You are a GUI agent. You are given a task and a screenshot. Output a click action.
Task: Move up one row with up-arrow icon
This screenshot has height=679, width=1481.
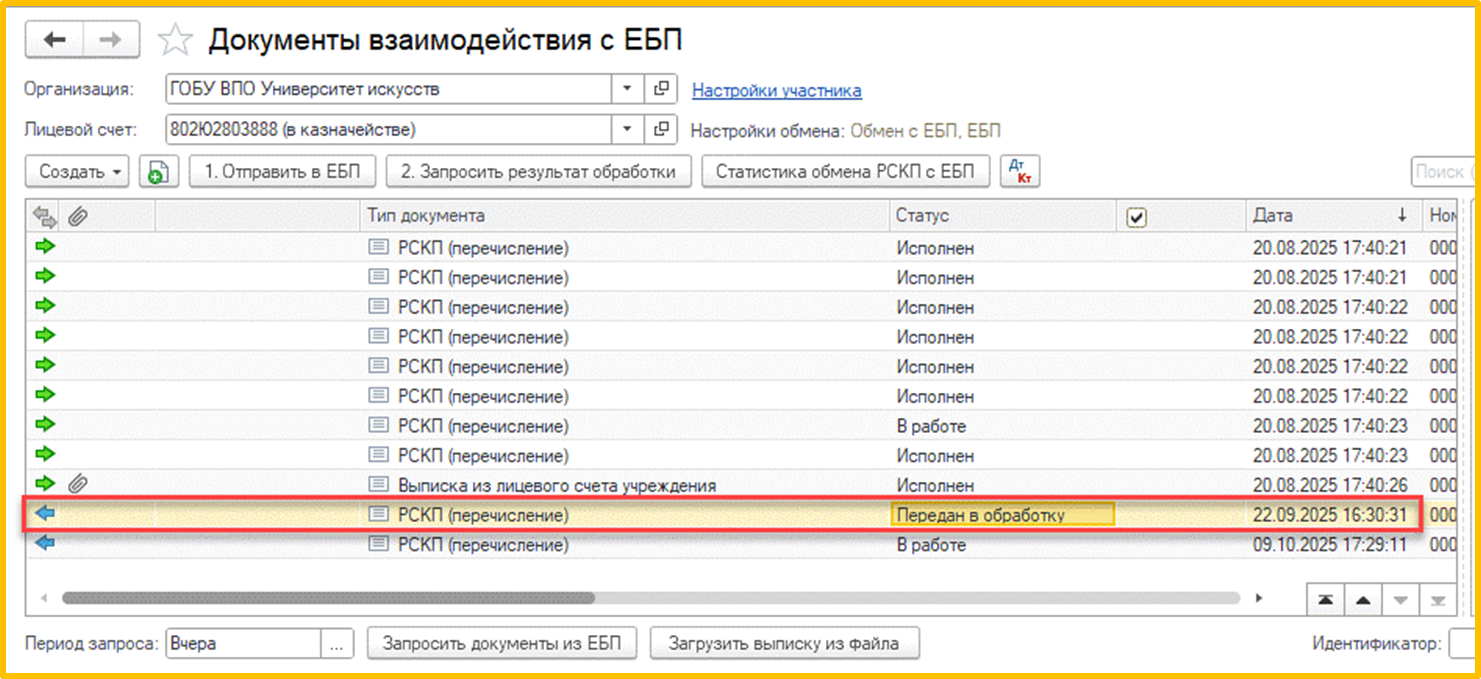pos(1362,600)
